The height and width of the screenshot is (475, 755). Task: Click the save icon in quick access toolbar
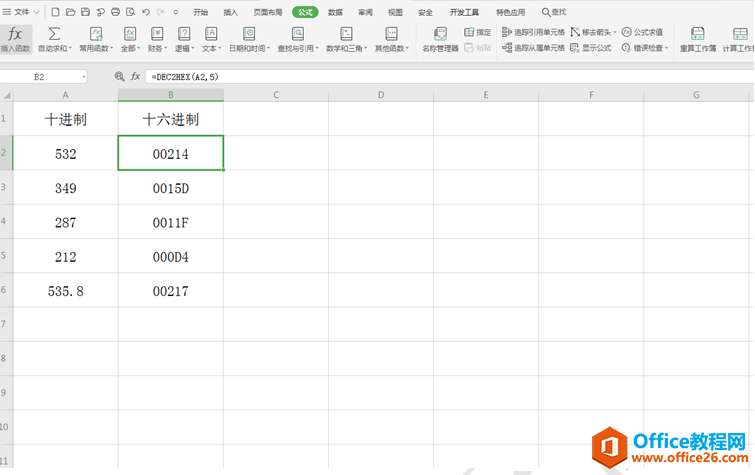pos(85,12)
